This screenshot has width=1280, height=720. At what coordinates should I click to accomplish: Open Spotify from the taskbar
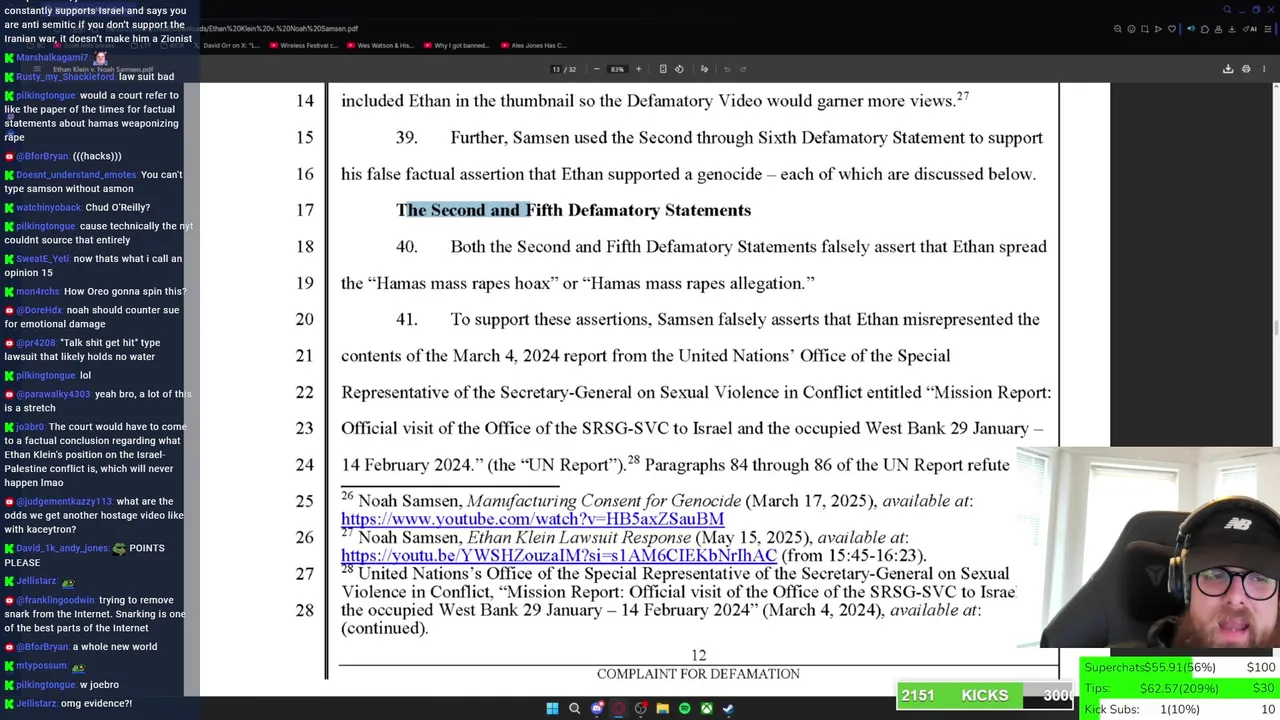point(684,708)
